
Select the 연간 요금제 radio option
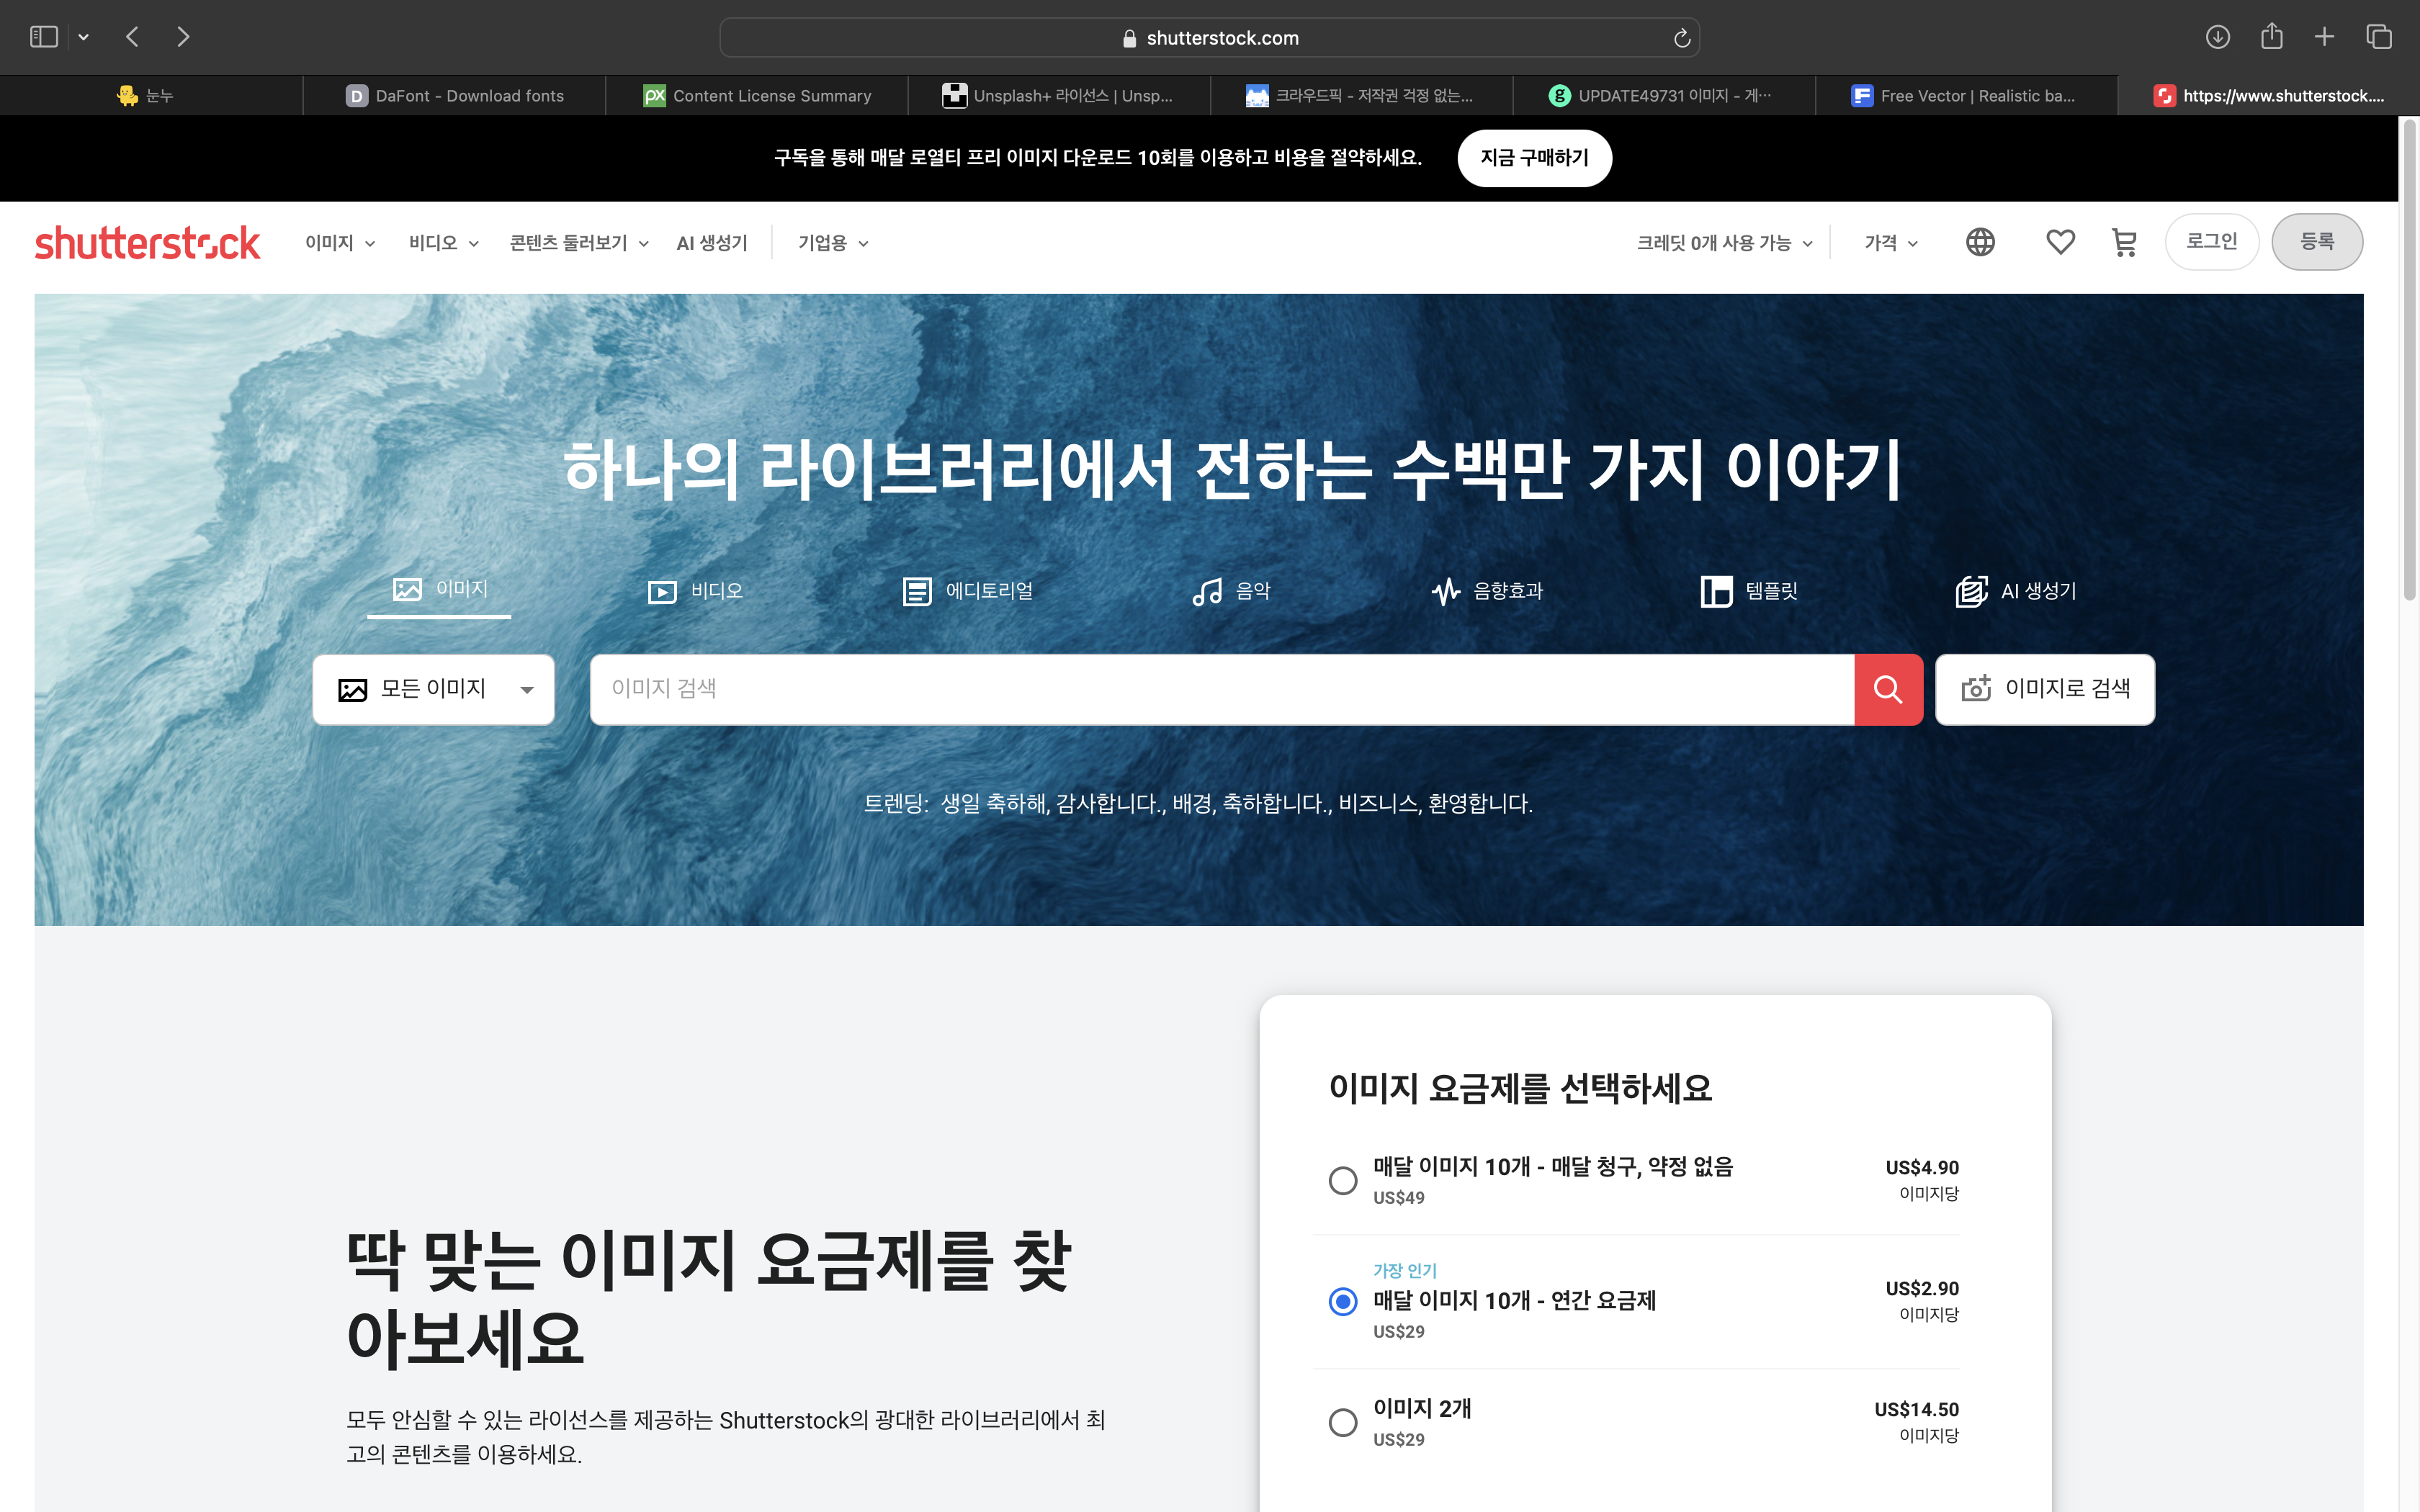[x=1342, y=1301]
